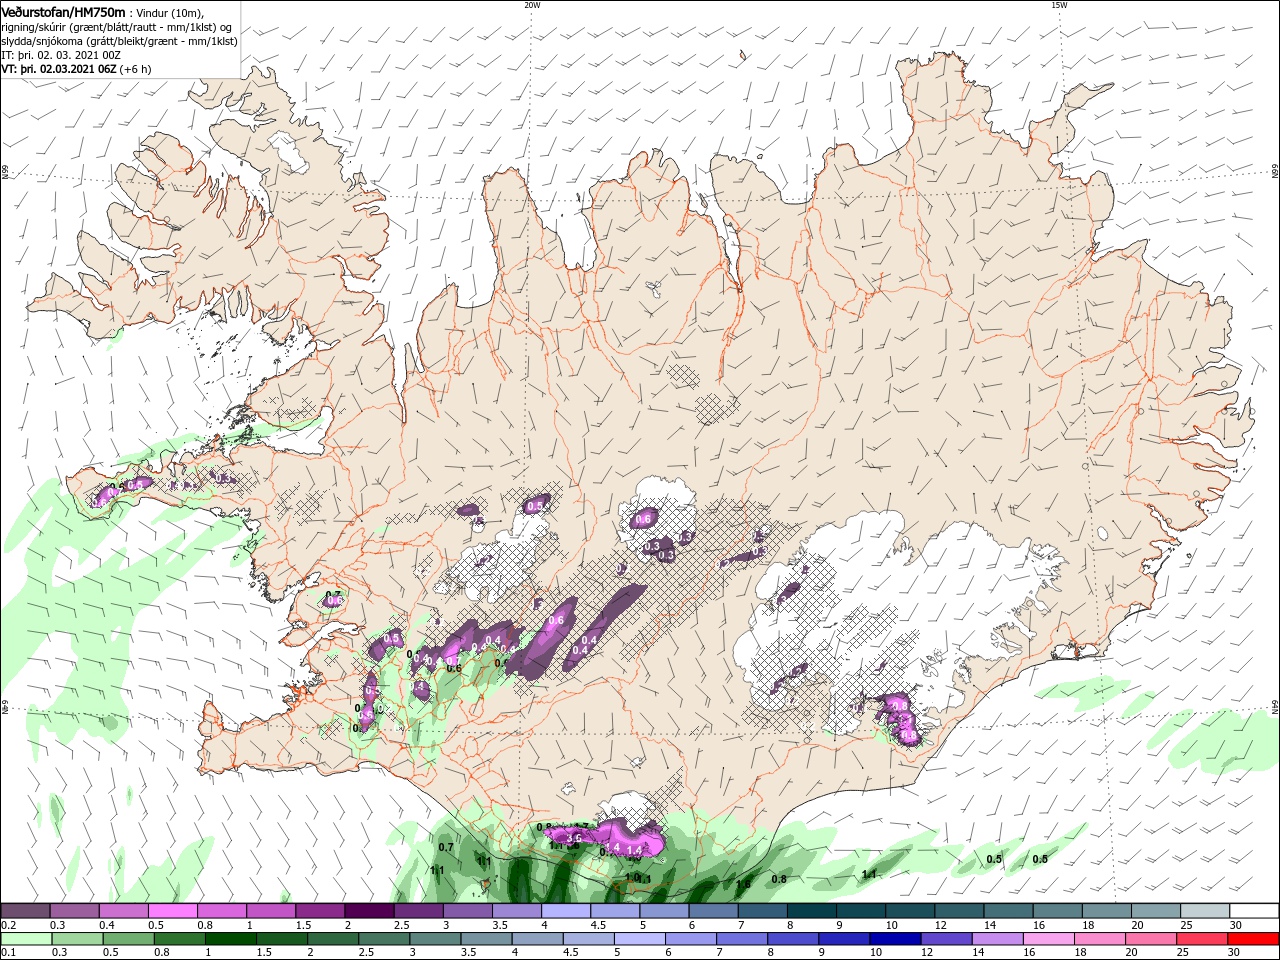Click the 'VT: þri. 02.03.2021 06Z' valid time

pyautogui.click(x=59, y=69)
